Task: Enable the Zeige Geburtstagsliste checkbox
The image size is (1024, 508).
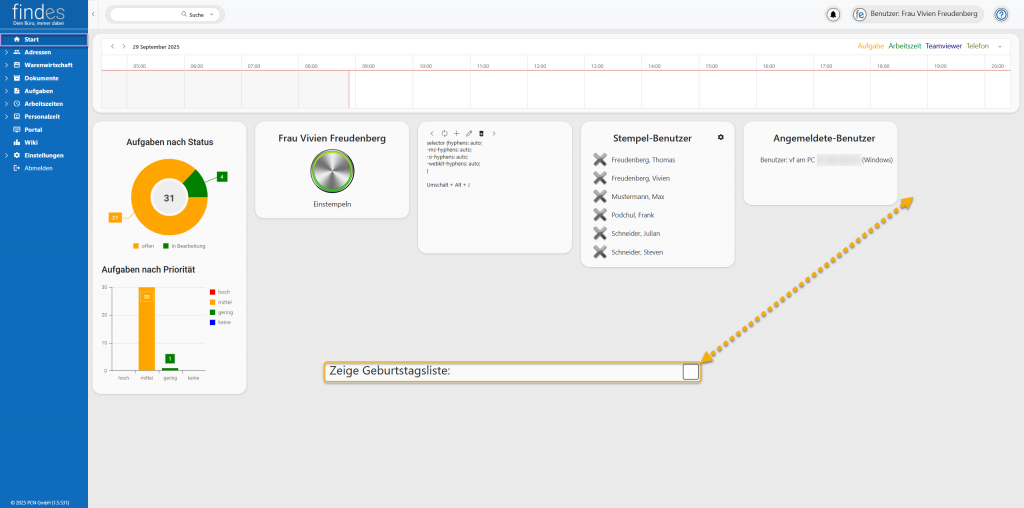Action: tap(690, 372)
